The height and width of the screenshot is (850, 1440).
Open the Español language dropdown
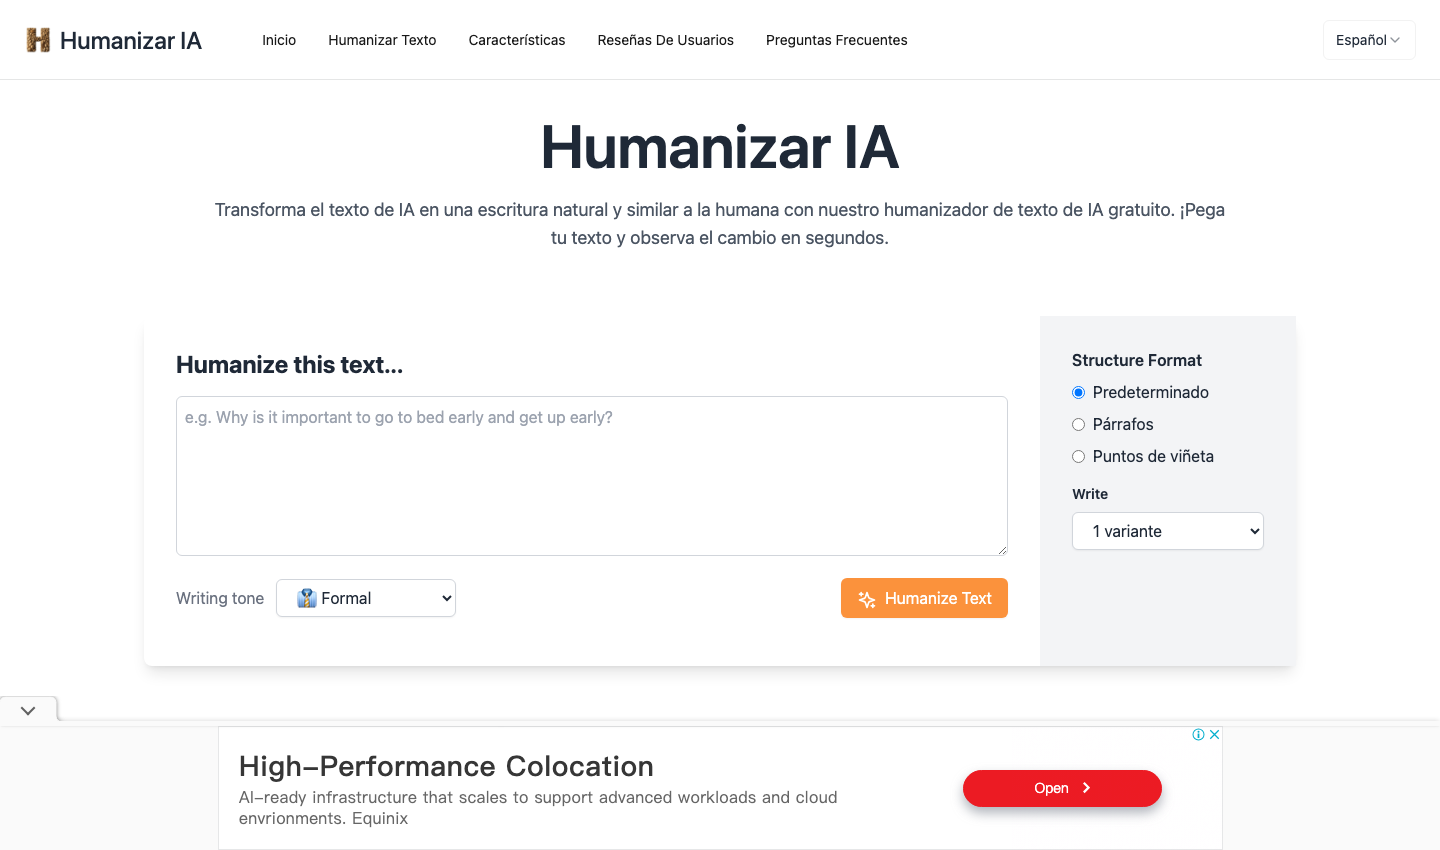pyautogui.click(x=1369, y=40)
